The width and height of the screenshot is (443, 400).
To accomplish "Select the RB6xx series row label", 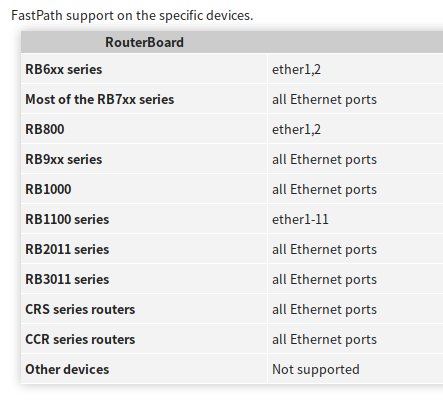I will pyautogui.click(x=64, y=69).
